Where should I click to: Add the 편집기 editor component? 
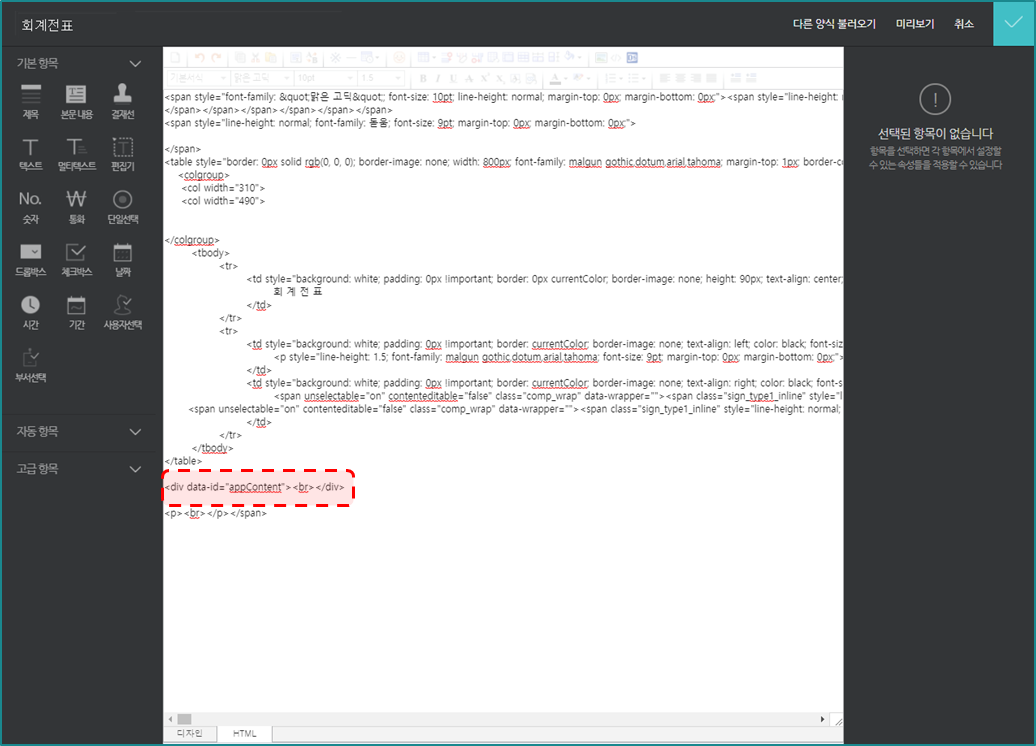(x=122, y=154)
